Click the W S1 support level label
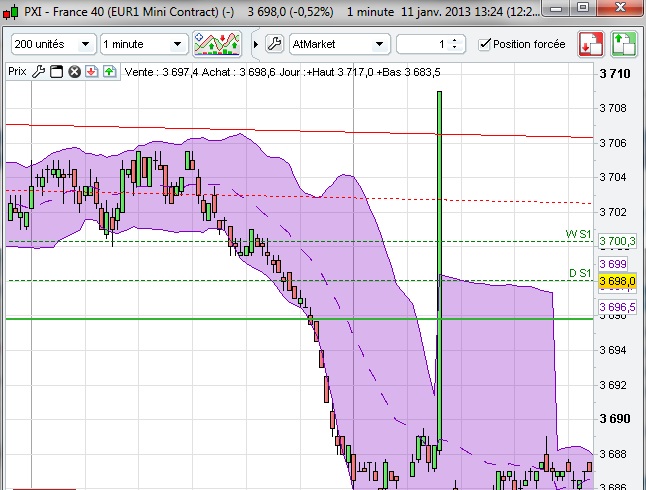The height and width of the screenshot is (490, 646). [x=578, y=234]
